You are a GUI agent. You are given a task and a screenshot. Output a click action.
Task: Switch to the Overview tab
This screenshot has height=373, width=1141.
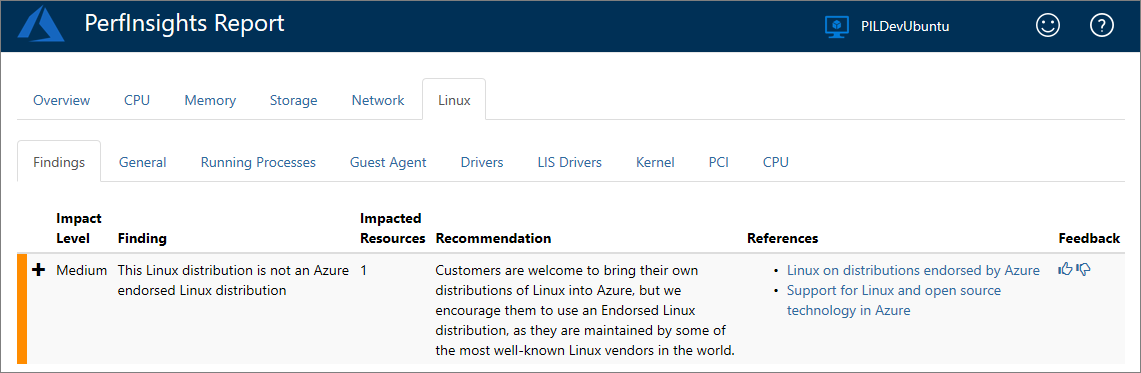pyautogui.click(x=62, y=100)
